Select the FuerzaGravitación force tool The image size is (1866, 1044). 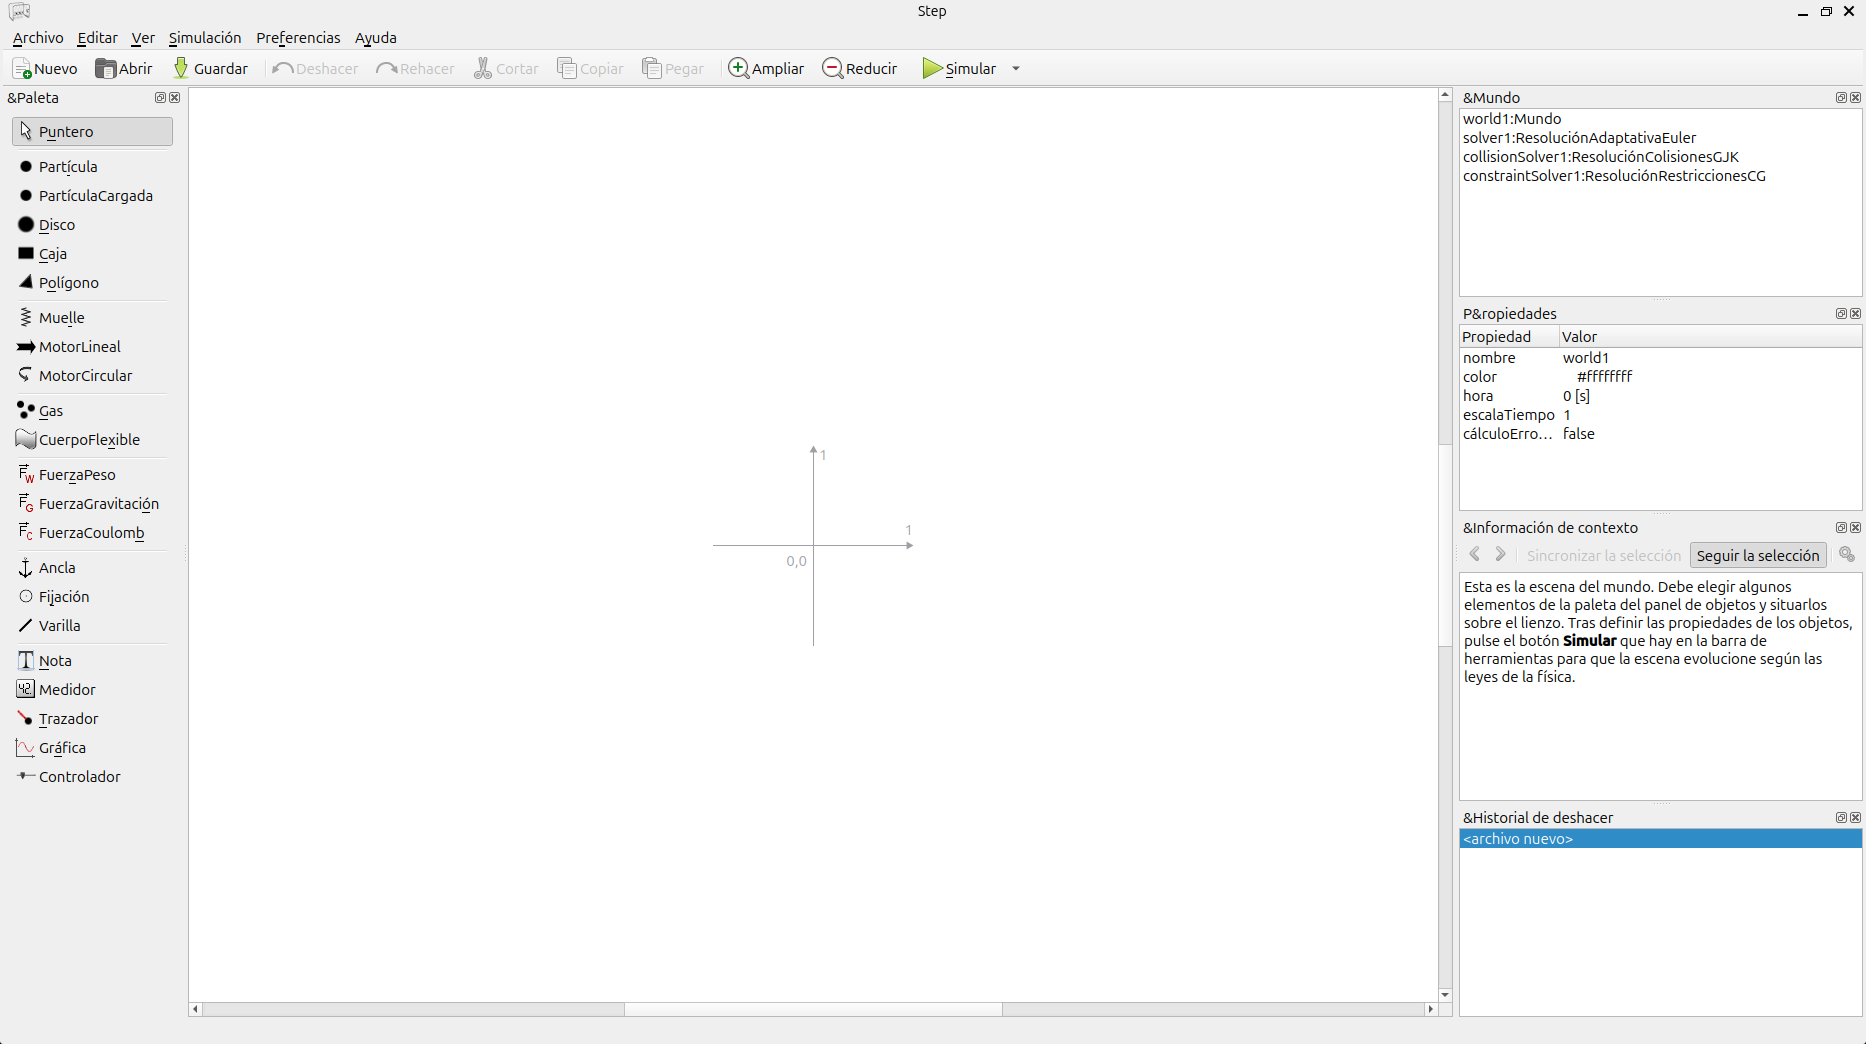pyautogui.click(x=98, y=504)
